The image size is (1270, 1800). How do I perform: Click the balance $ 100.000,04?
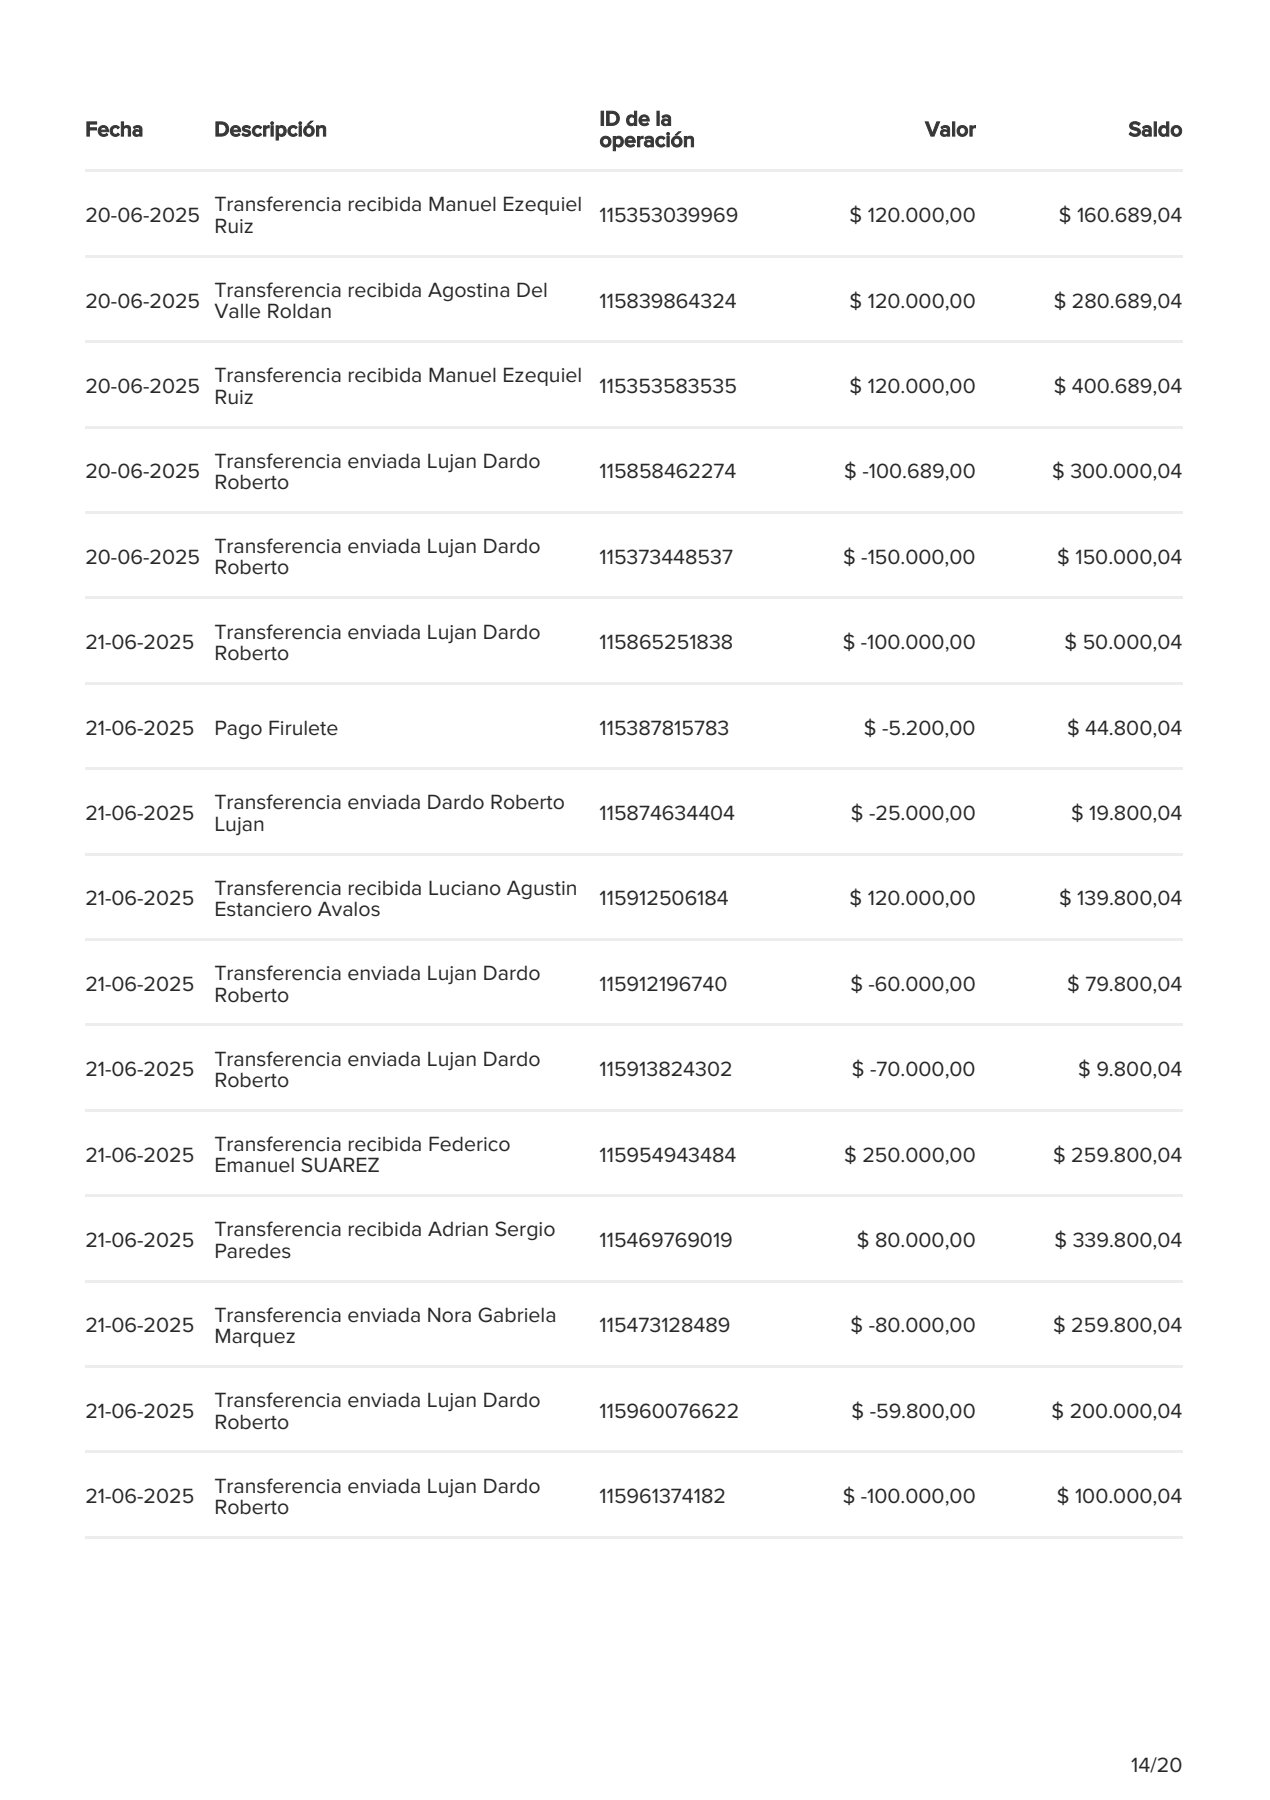[x=1119, y=1497]
